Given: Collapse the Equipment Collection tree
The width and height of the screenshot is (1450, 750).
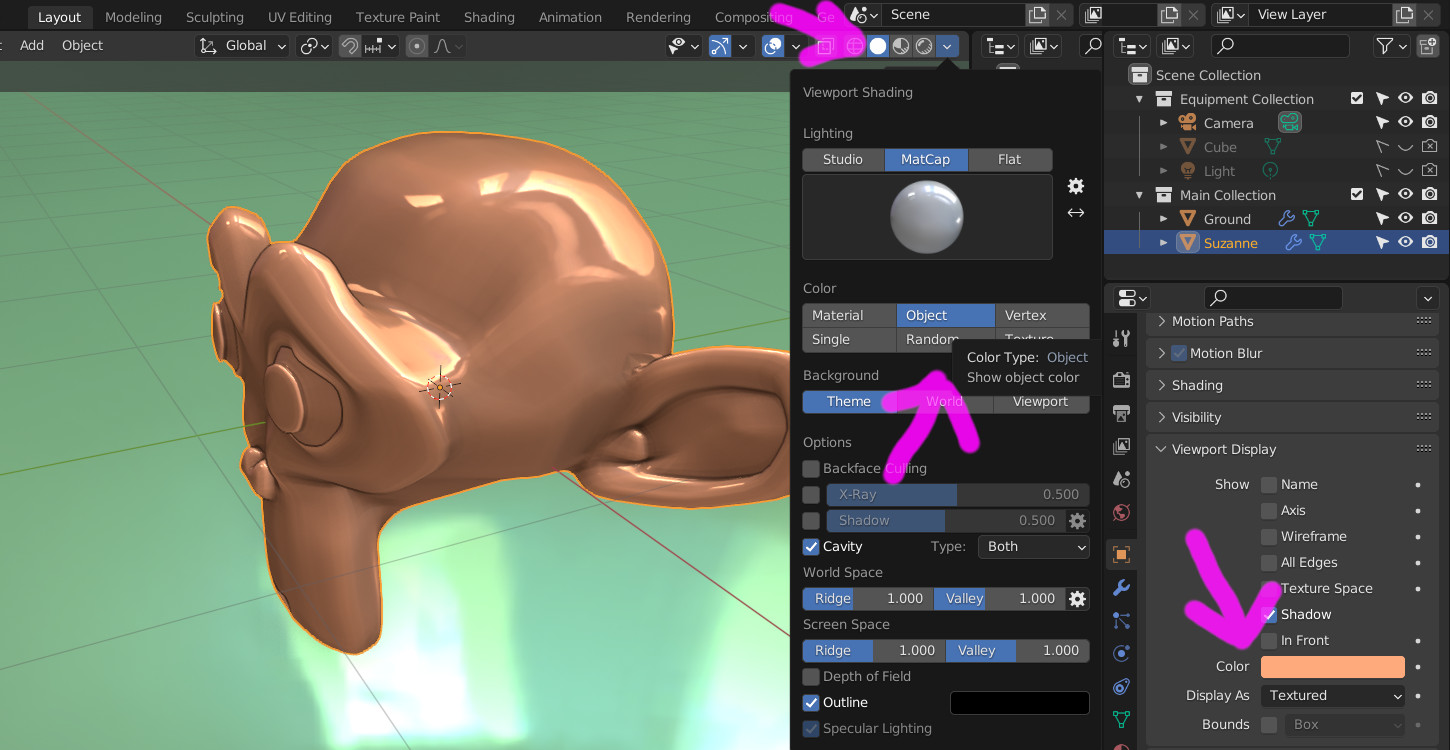Looking at the screenshot, I should point(1139,99).
